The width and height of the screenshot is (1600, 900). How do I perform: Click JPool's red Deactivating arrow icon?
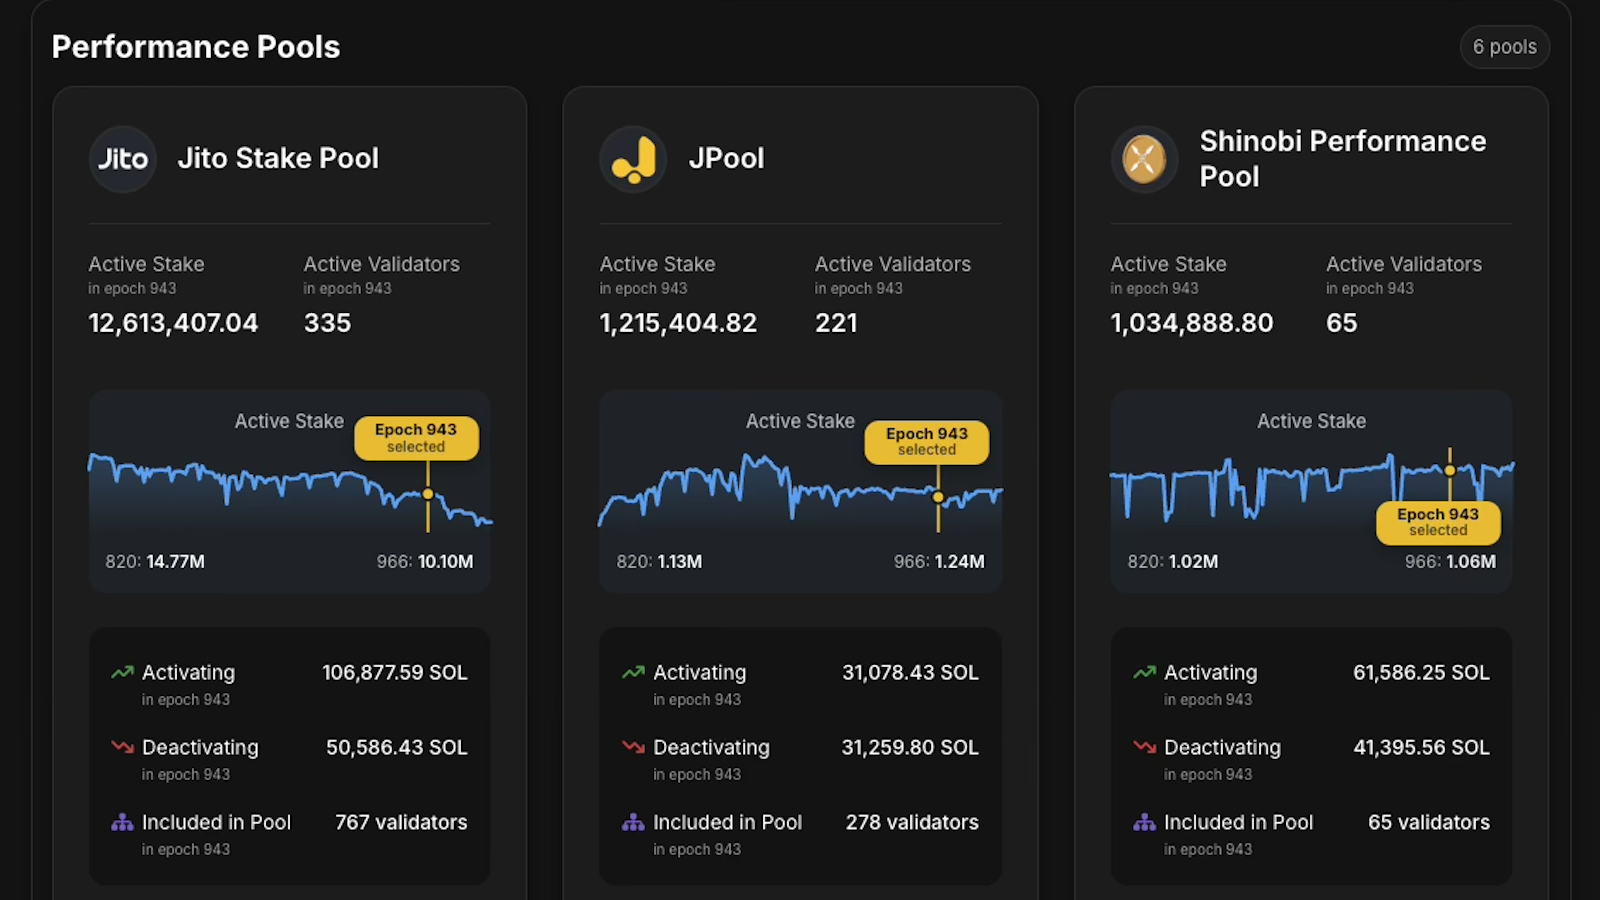pyautogui.click(x=633, y=747)
